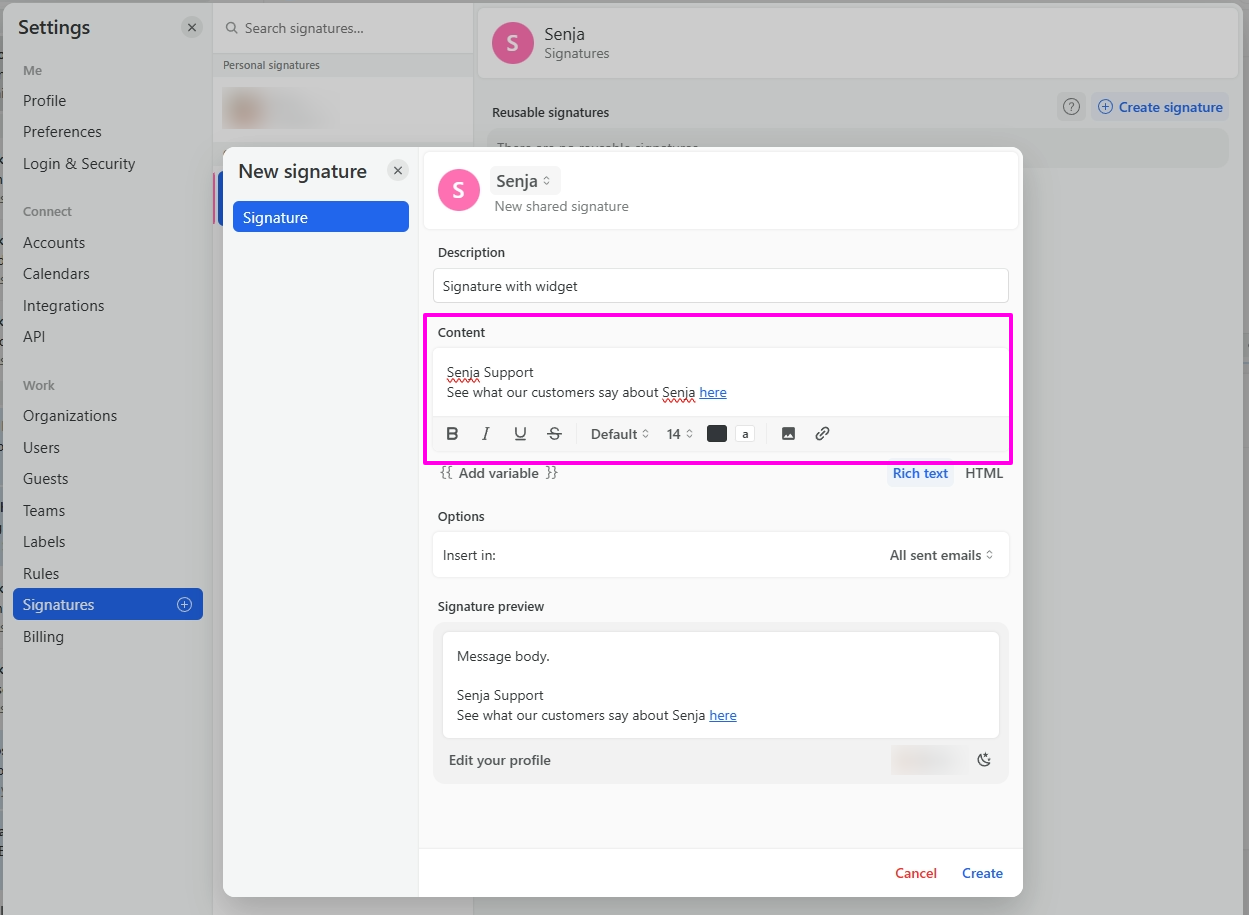
Task: Toggle bold formatting in signature editor
Action: point(452,434)
